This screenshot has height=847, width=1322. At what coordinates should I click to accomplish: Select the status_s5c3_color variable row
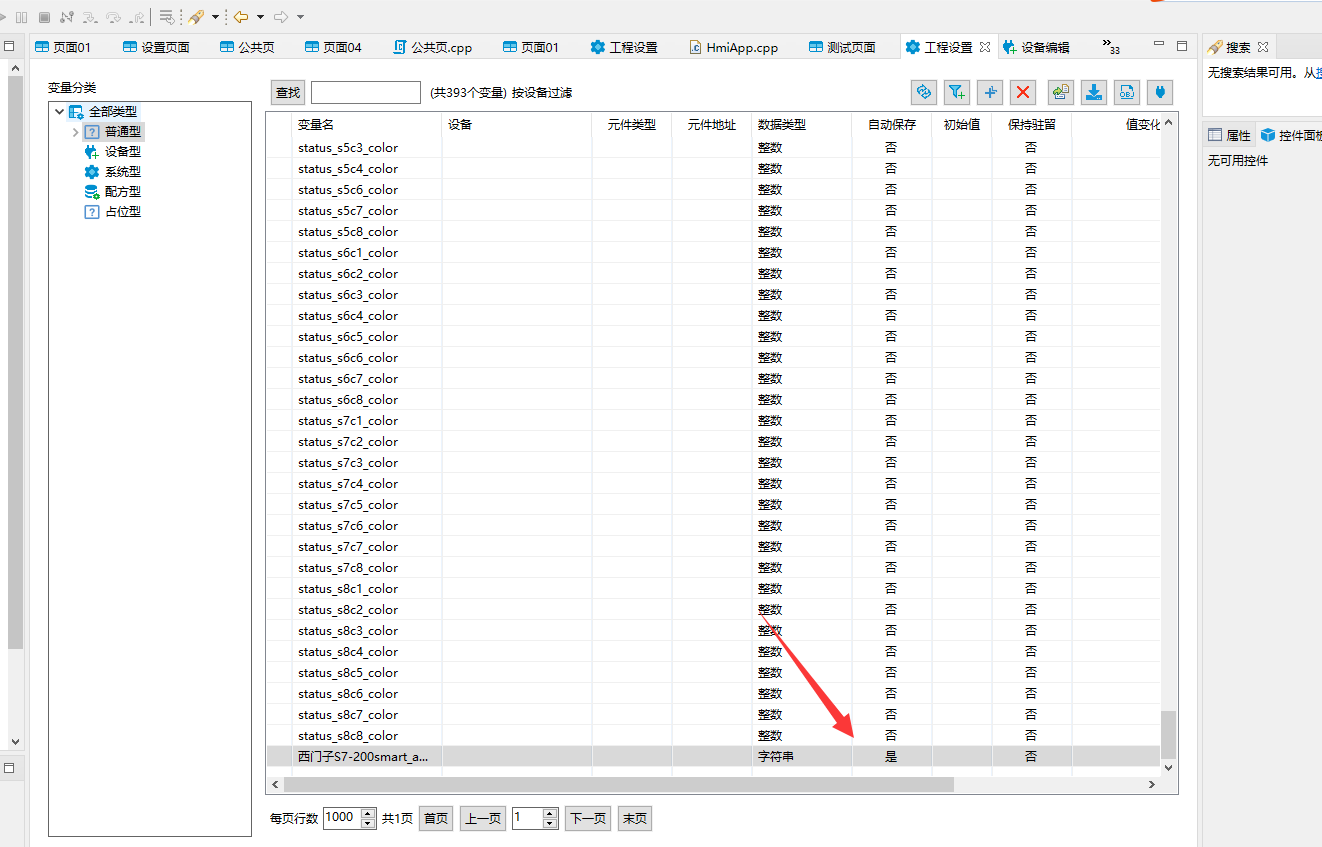(x=713, y=148)
